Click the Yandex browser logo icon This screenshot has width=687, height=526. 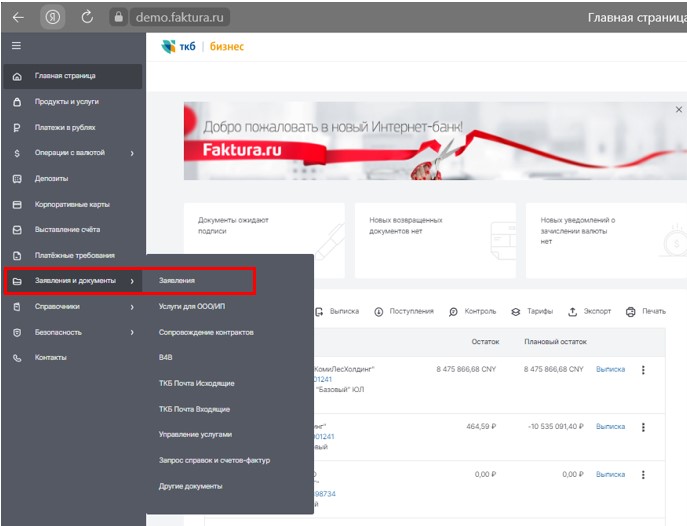53,18
